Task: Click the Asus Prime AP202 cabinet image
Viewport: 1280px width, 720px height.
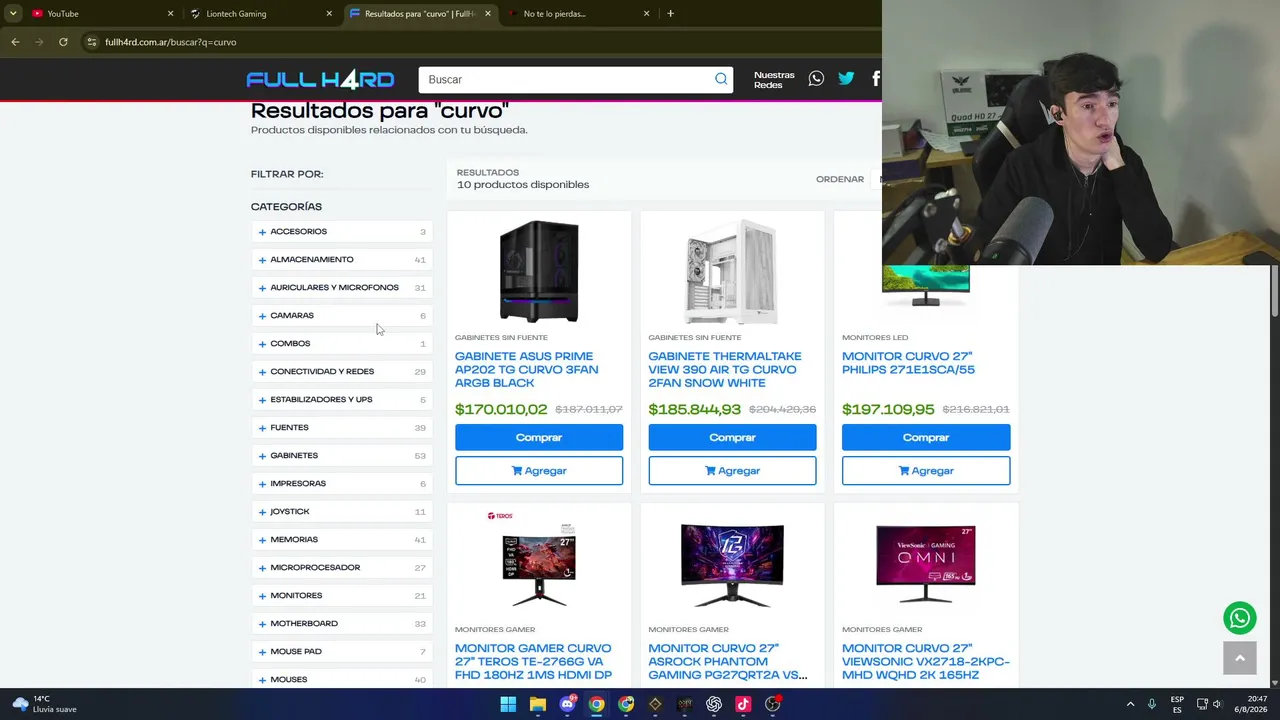Action: 539,272
